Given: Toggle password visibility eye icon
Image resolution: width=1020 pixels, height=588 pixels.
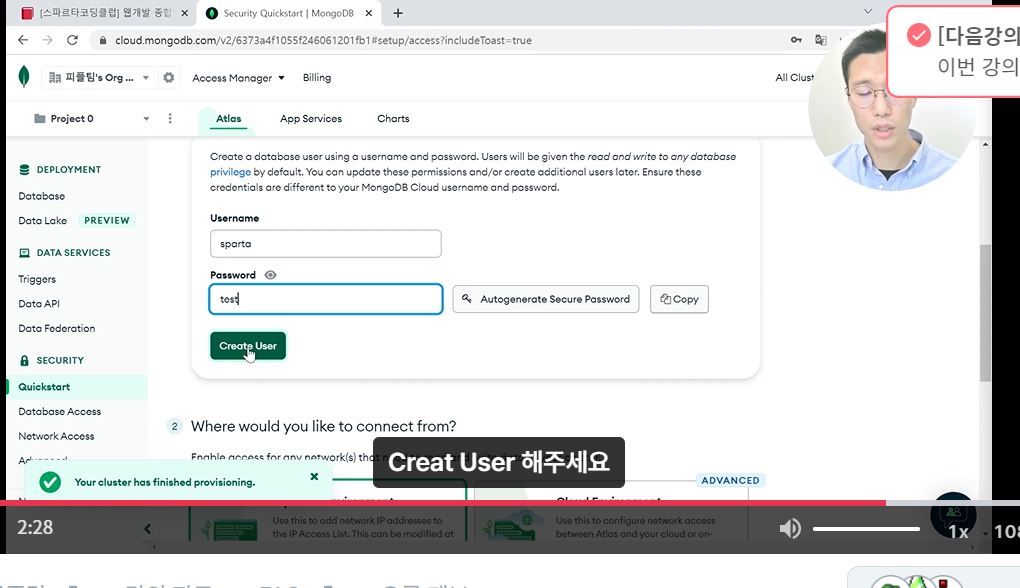Looking at the screenshot, I should (x=271, y=275).
